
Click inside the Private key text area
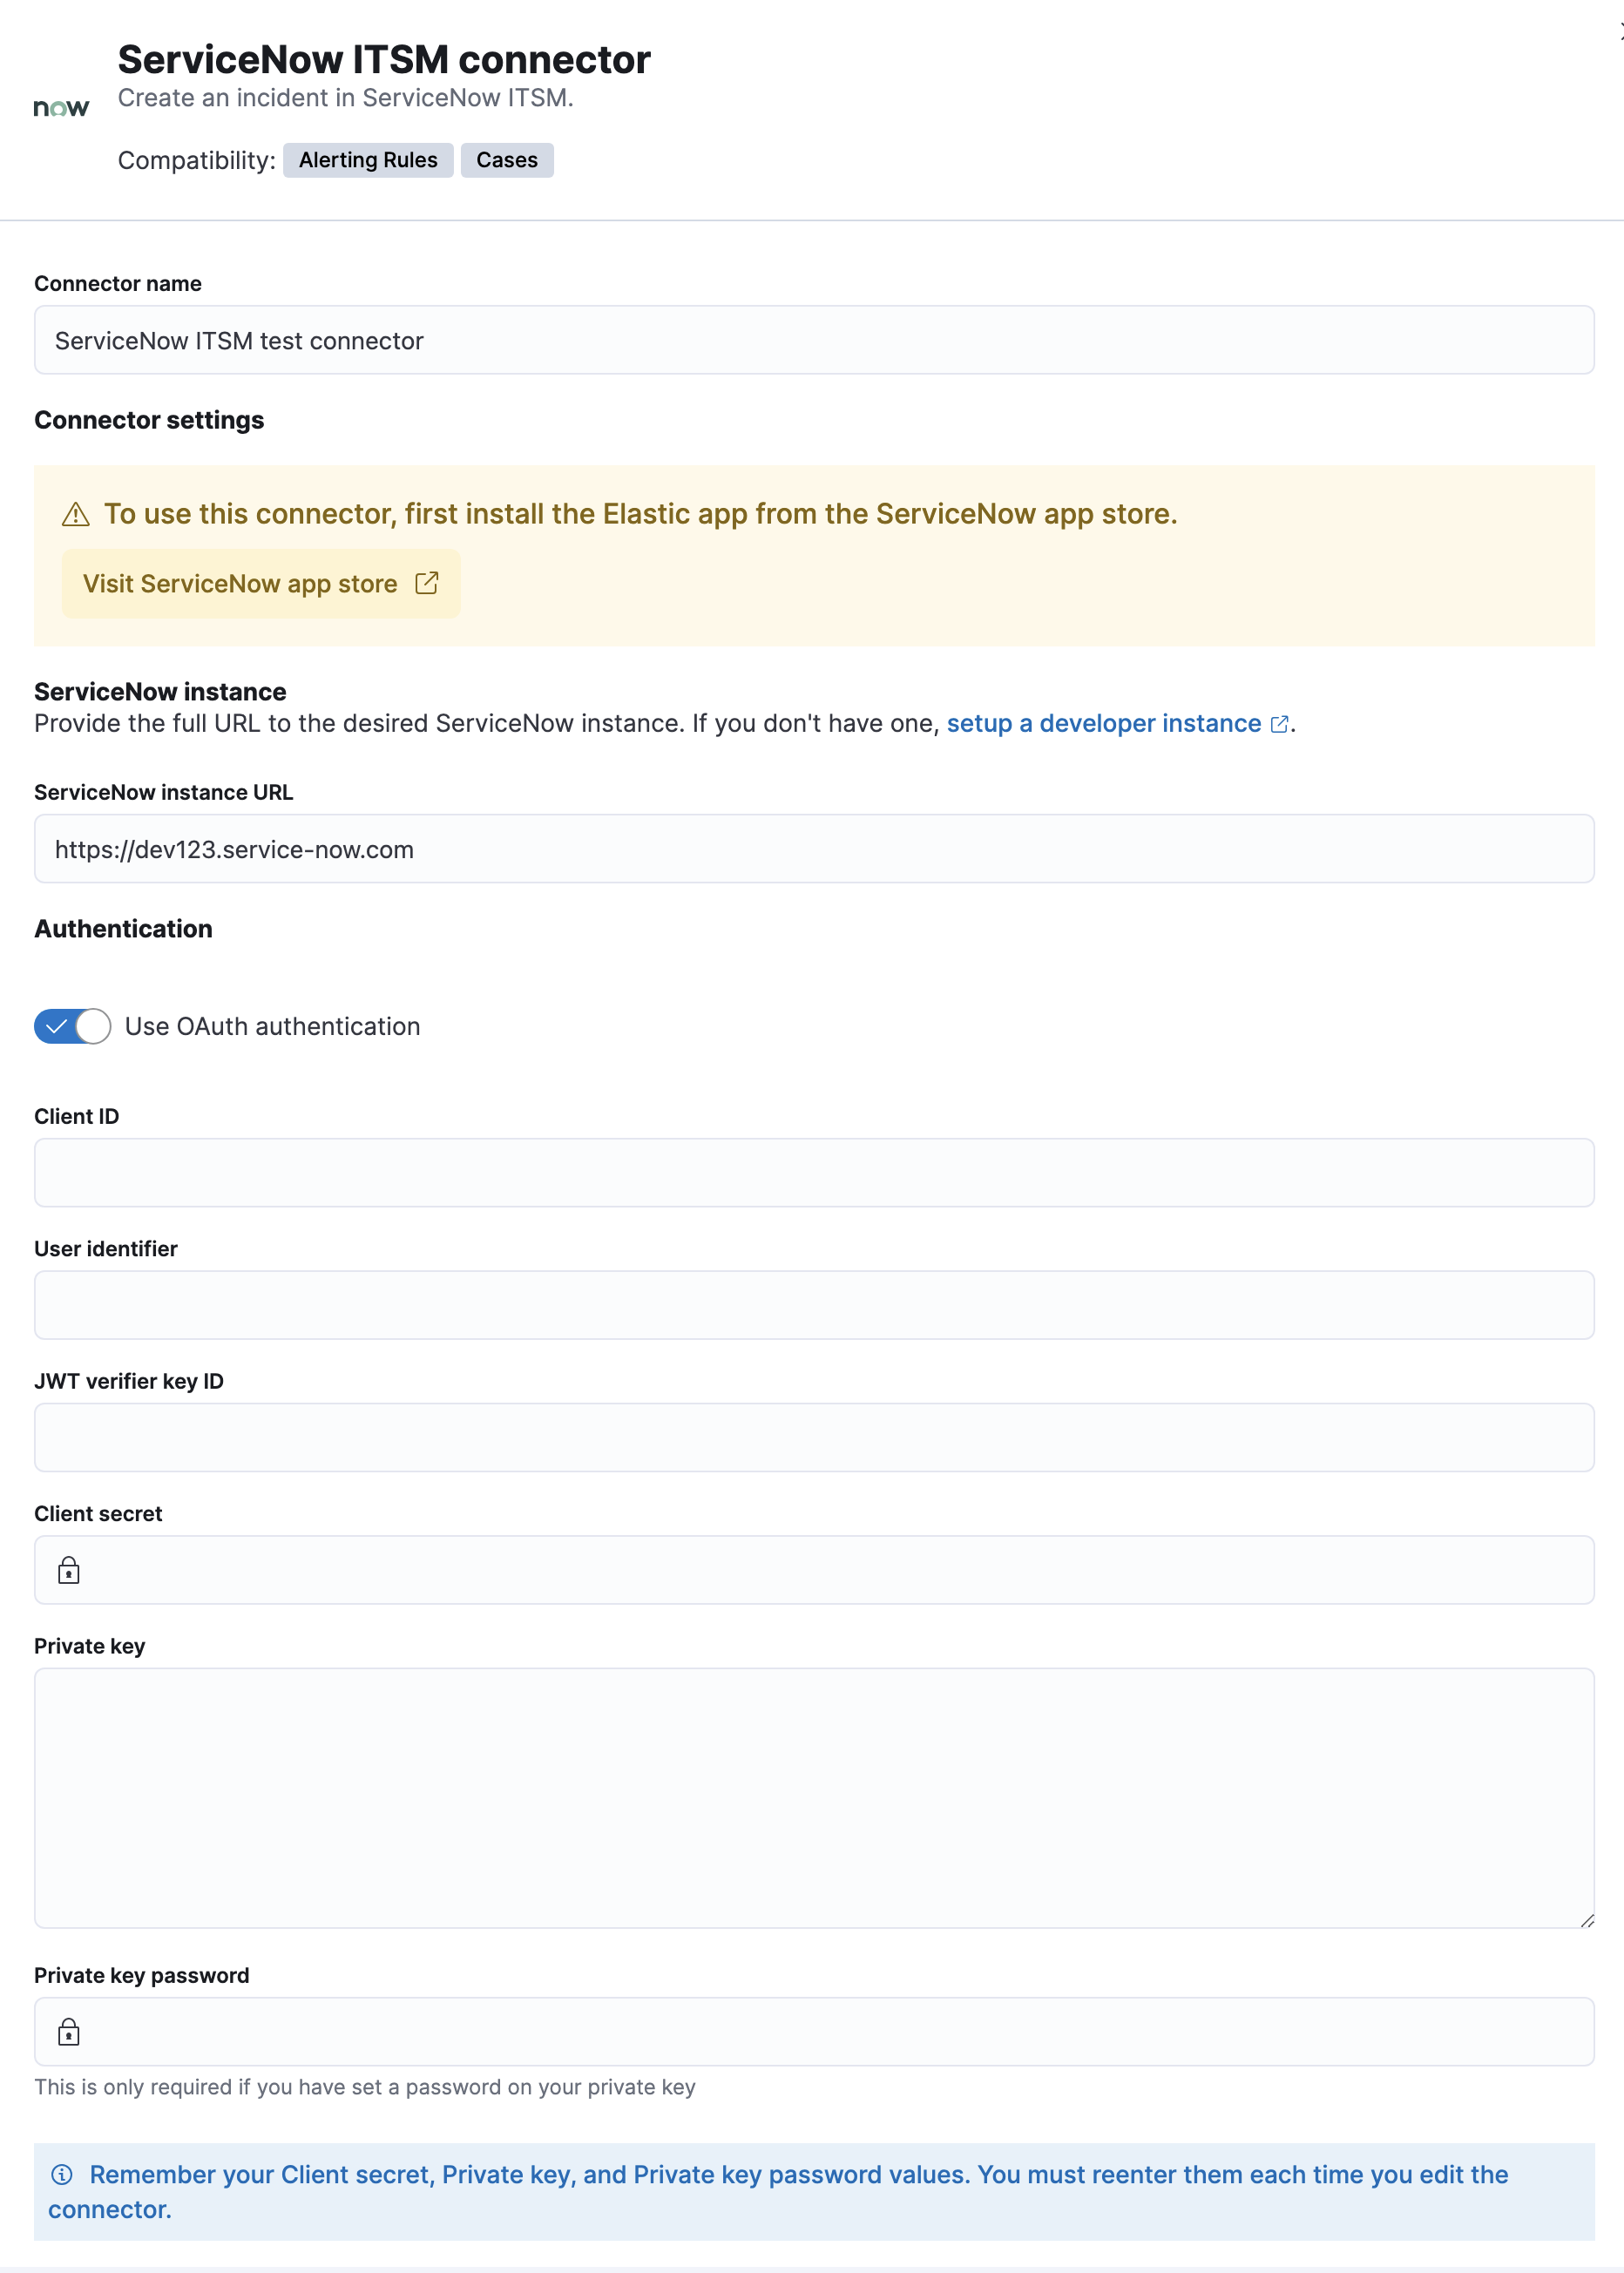pos(814,1798)
